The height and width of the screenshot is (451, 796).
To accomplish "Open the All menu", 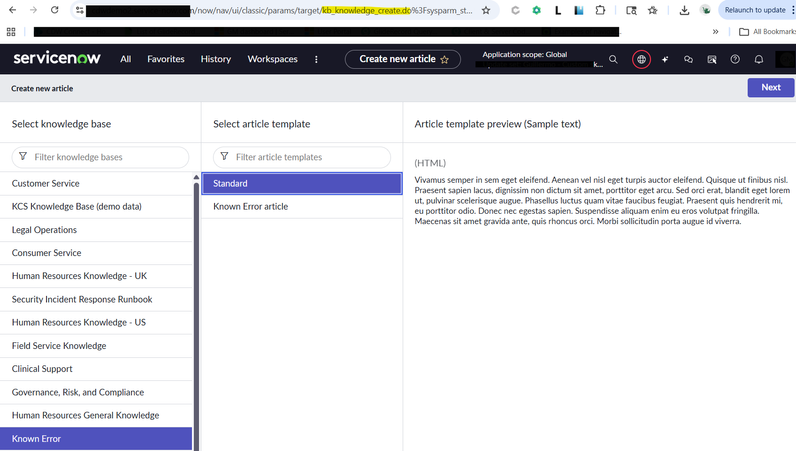I will (x=125, y=59).
